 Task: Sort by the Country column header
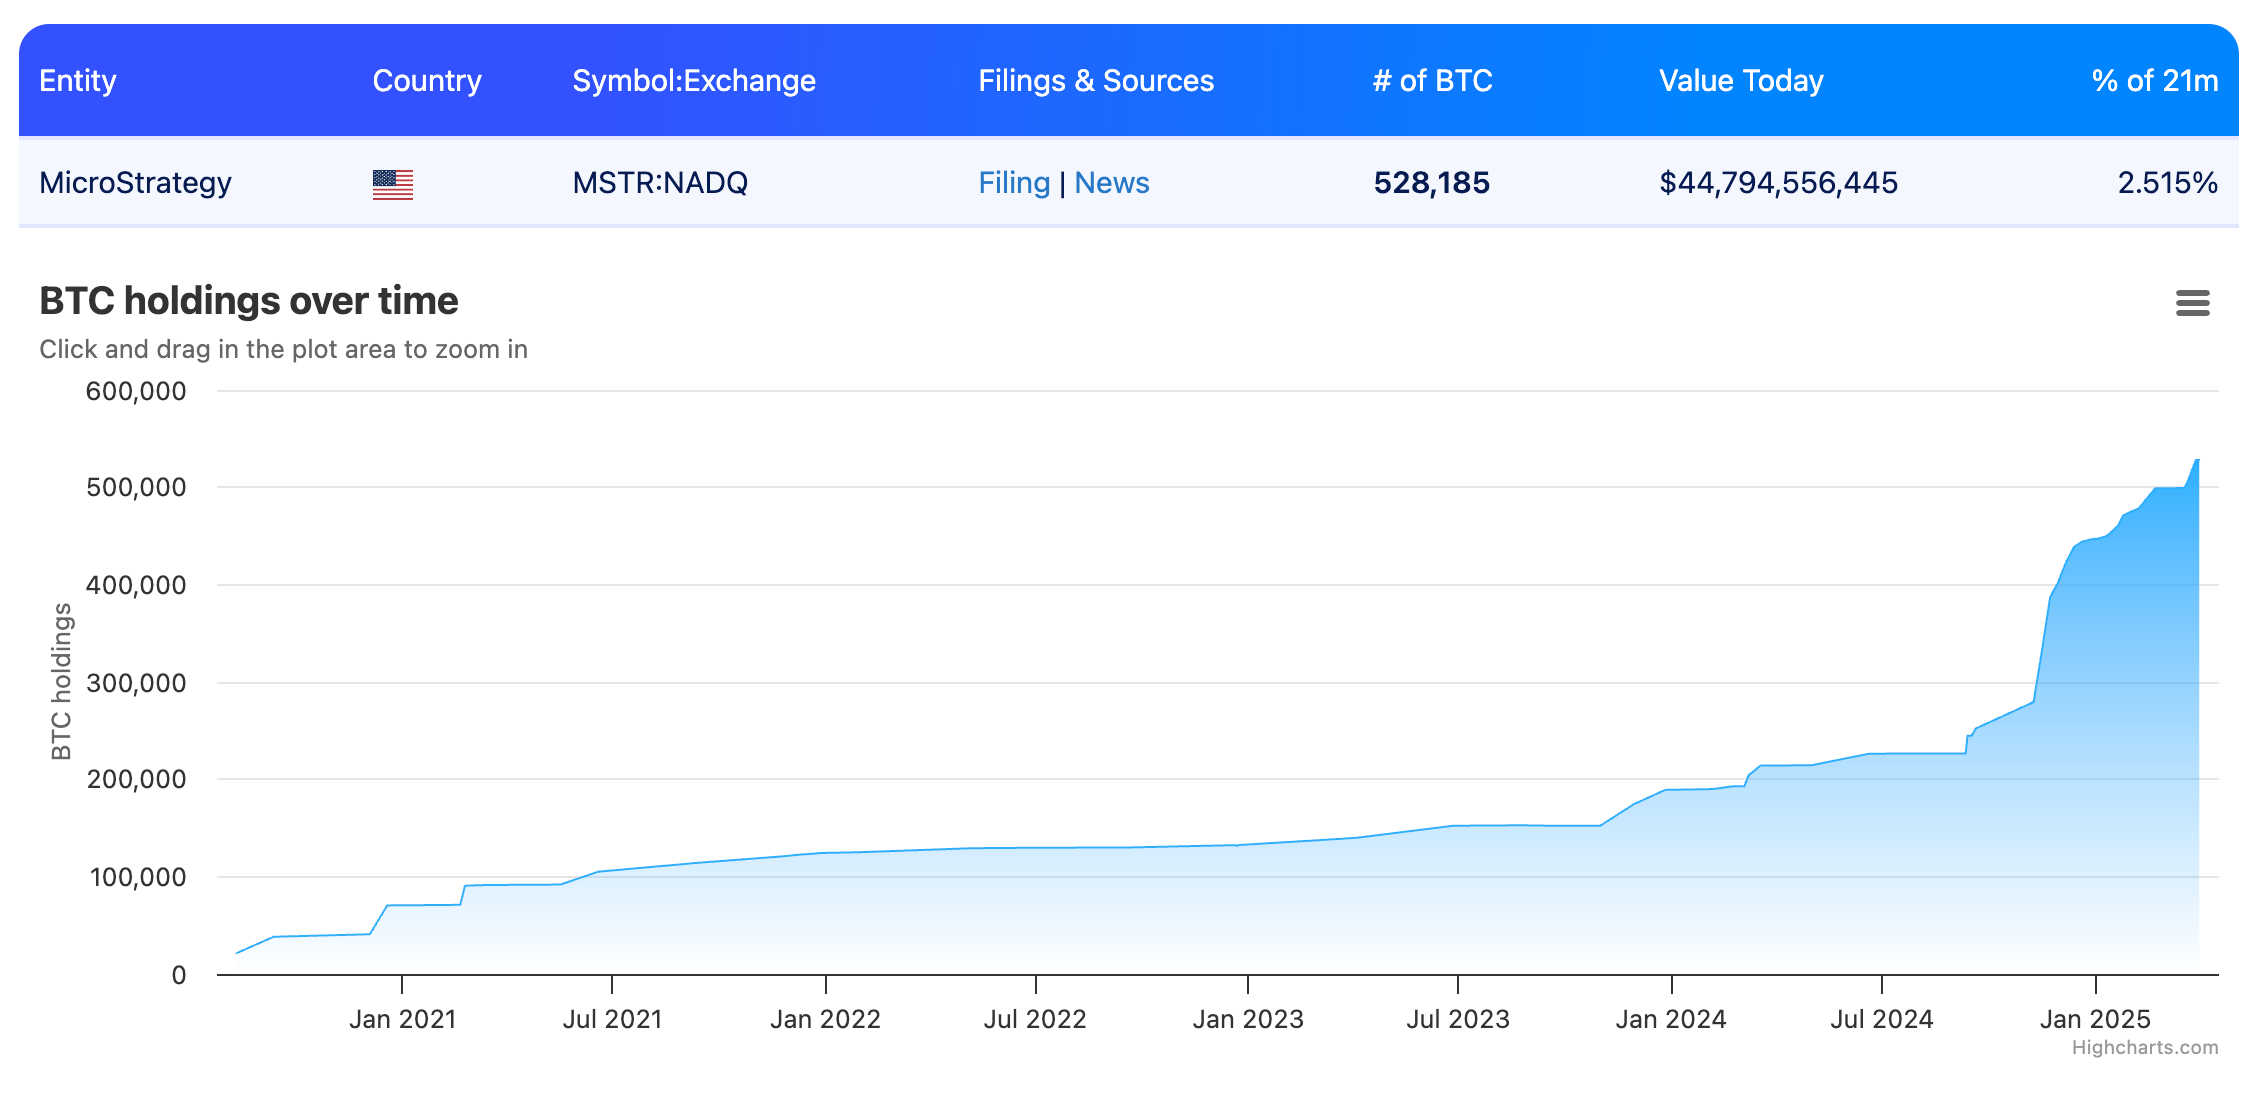tap(426, 81)
